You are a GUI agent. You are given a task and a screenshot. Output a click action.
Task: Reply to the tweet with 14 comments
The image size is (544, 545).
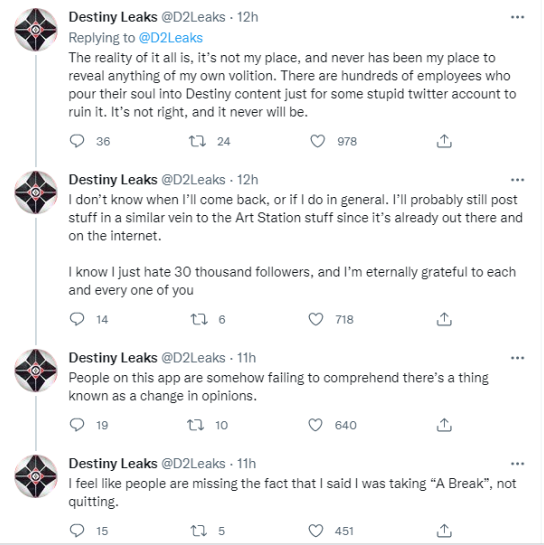tap(77, 319)
